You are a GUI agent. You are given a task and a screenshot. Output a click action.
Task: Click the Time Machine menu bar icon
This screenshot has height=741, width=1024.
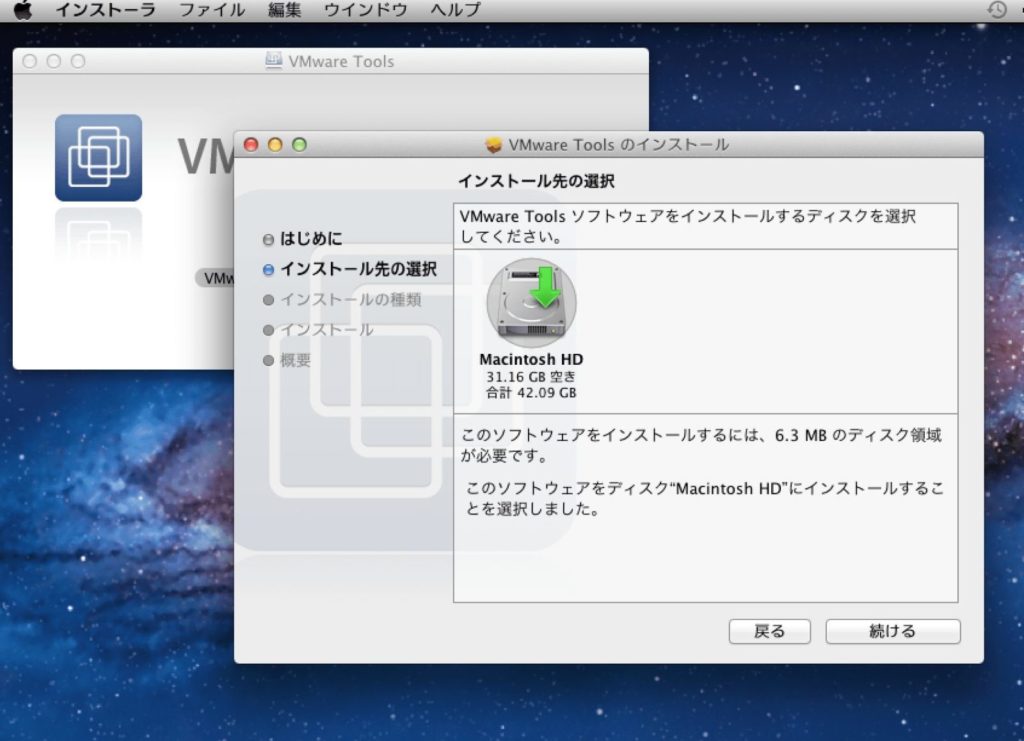coord(997,10)
